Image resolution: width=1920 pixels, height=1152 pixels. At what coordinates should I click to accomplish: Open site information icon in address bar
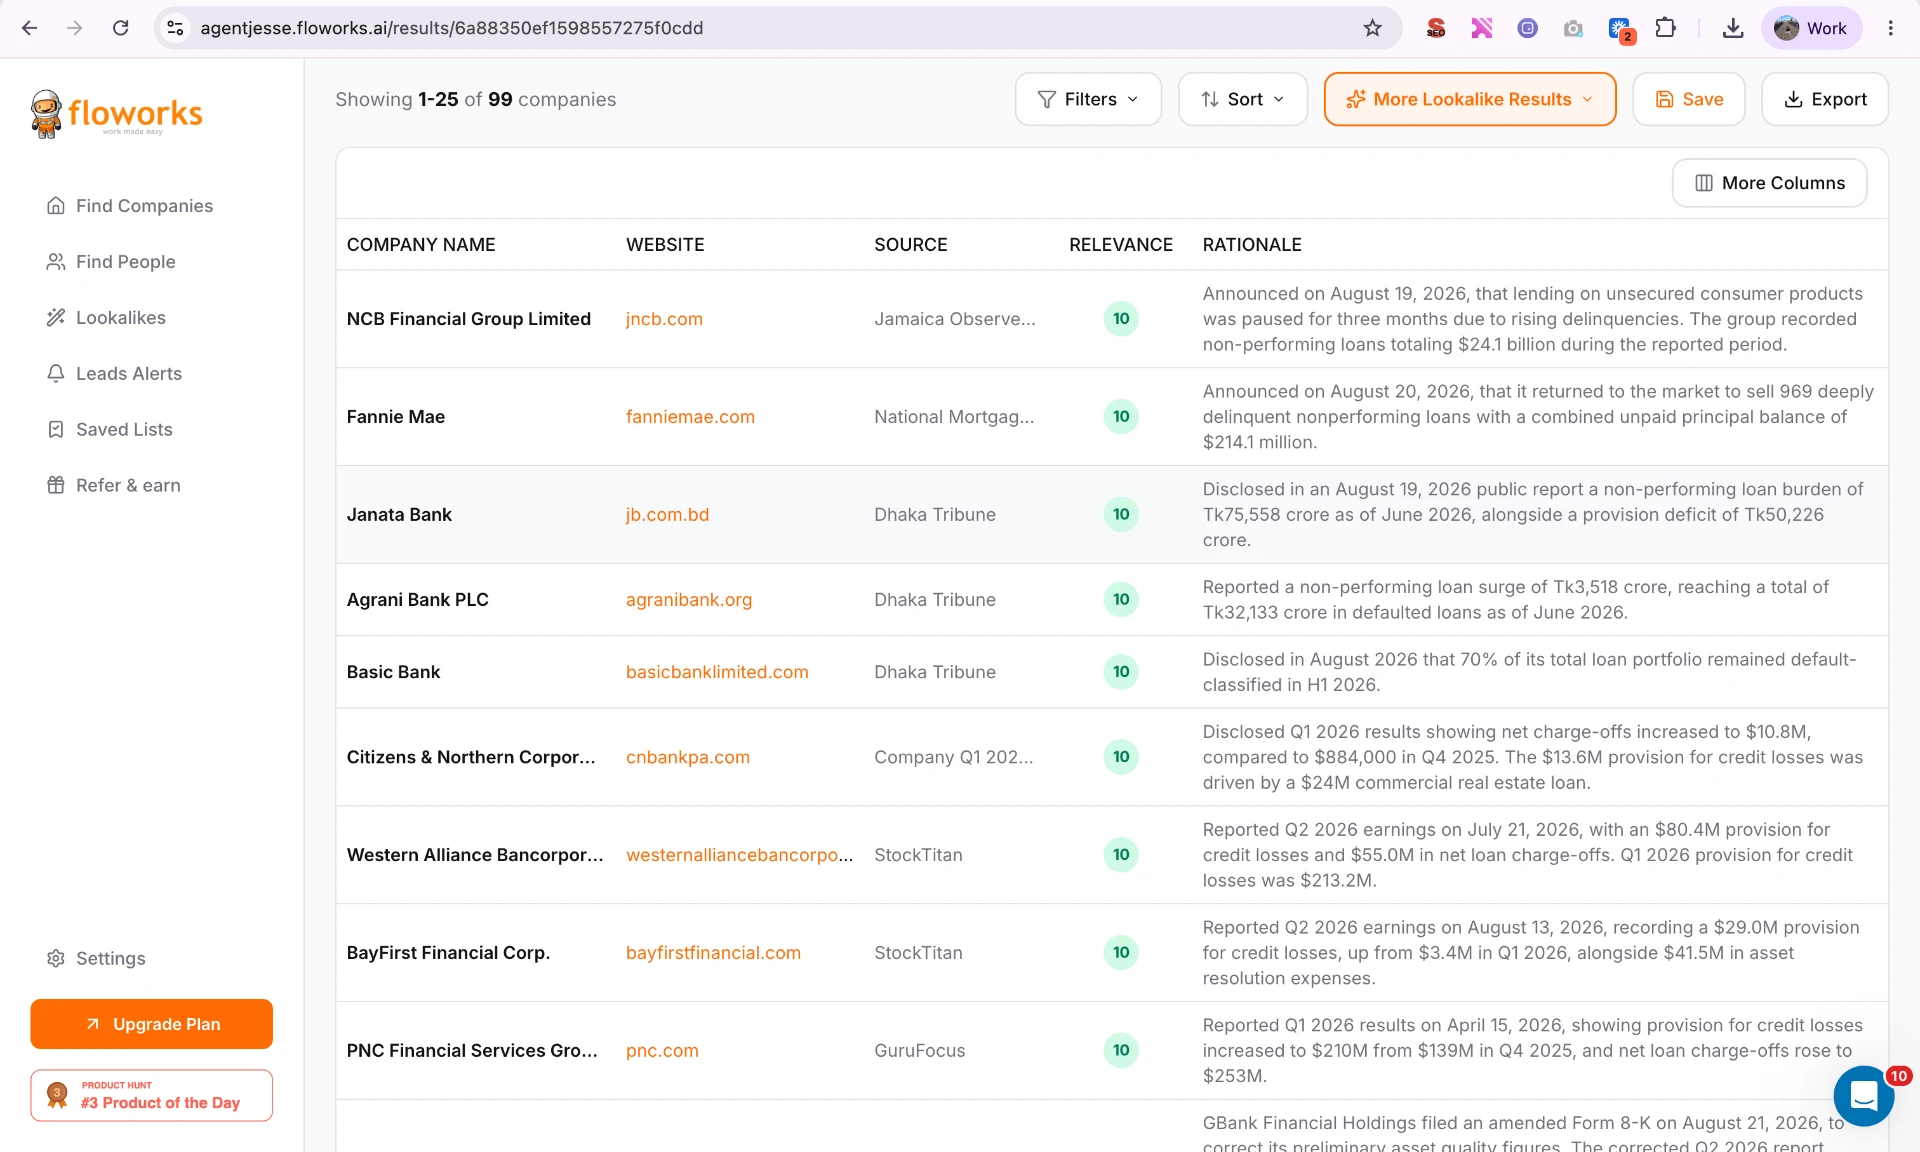point(176,28)
